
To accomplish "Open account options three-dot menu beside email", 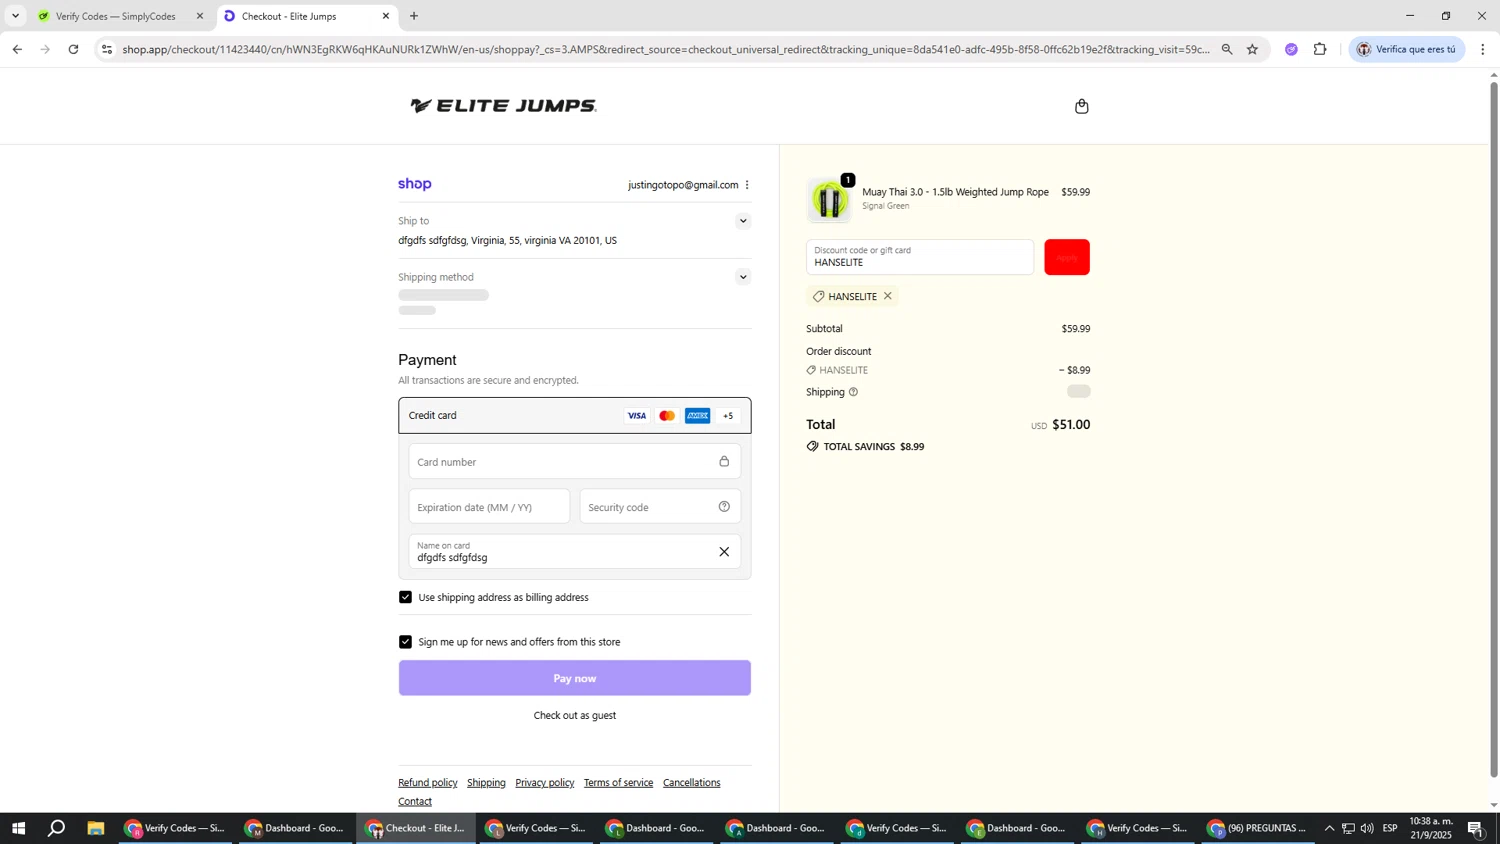I will pyautogui.click(x=747, y=185).
